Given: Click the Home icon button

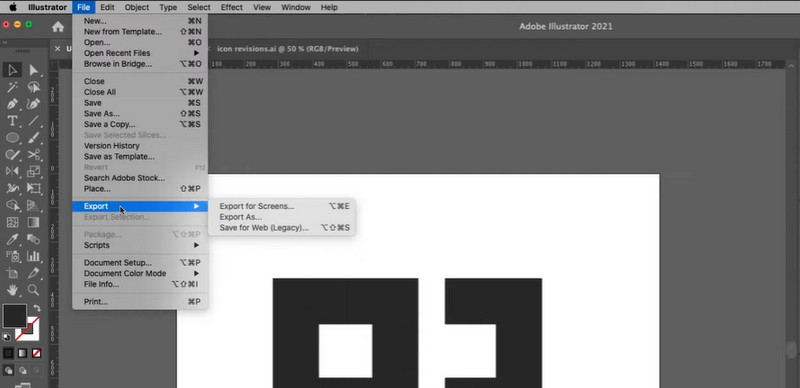Looking at the screenshot, I should coord(58,27).
